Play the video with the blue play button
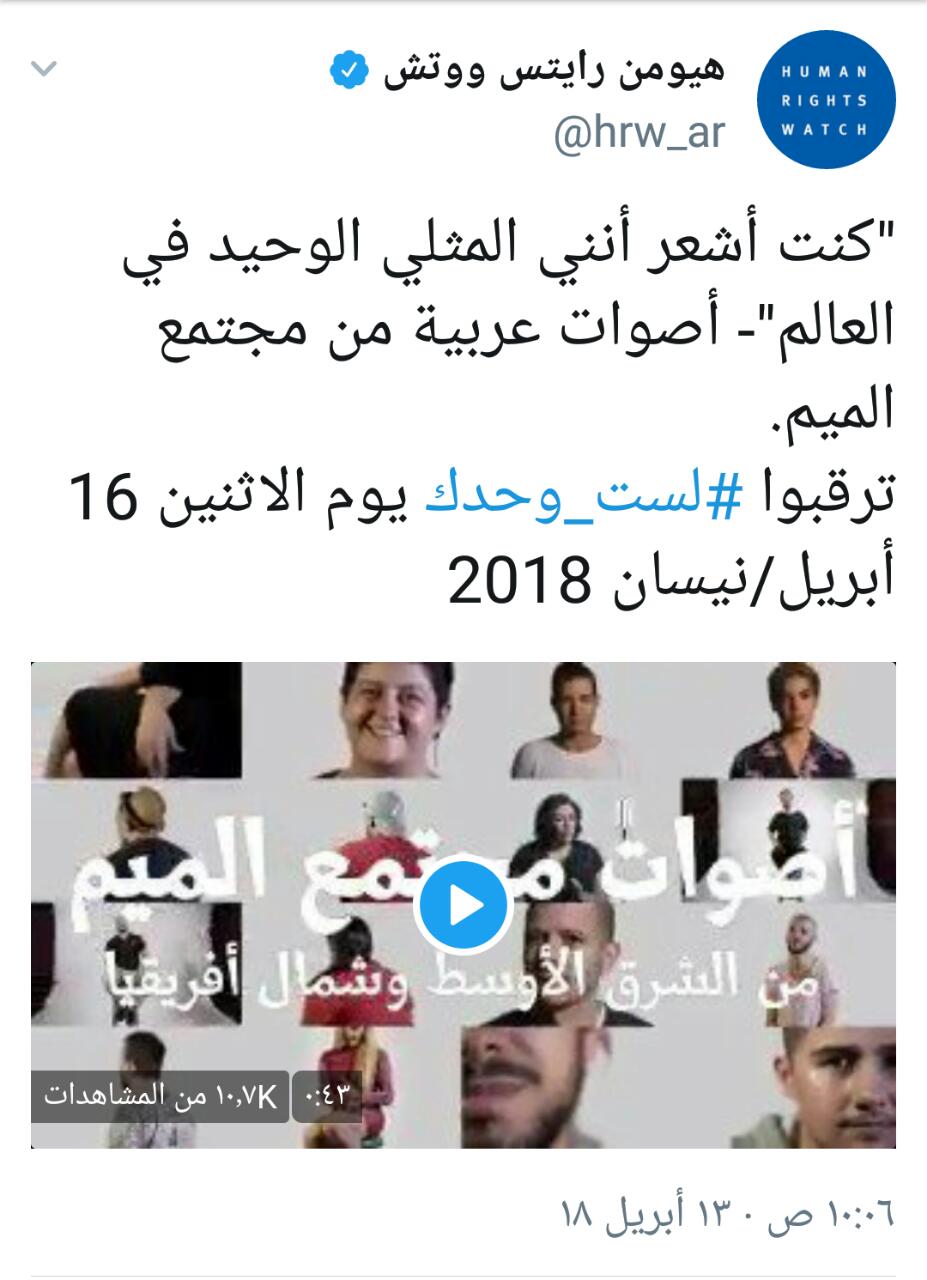This screenshot has height=1280, width=927. (x=463, y=906)
